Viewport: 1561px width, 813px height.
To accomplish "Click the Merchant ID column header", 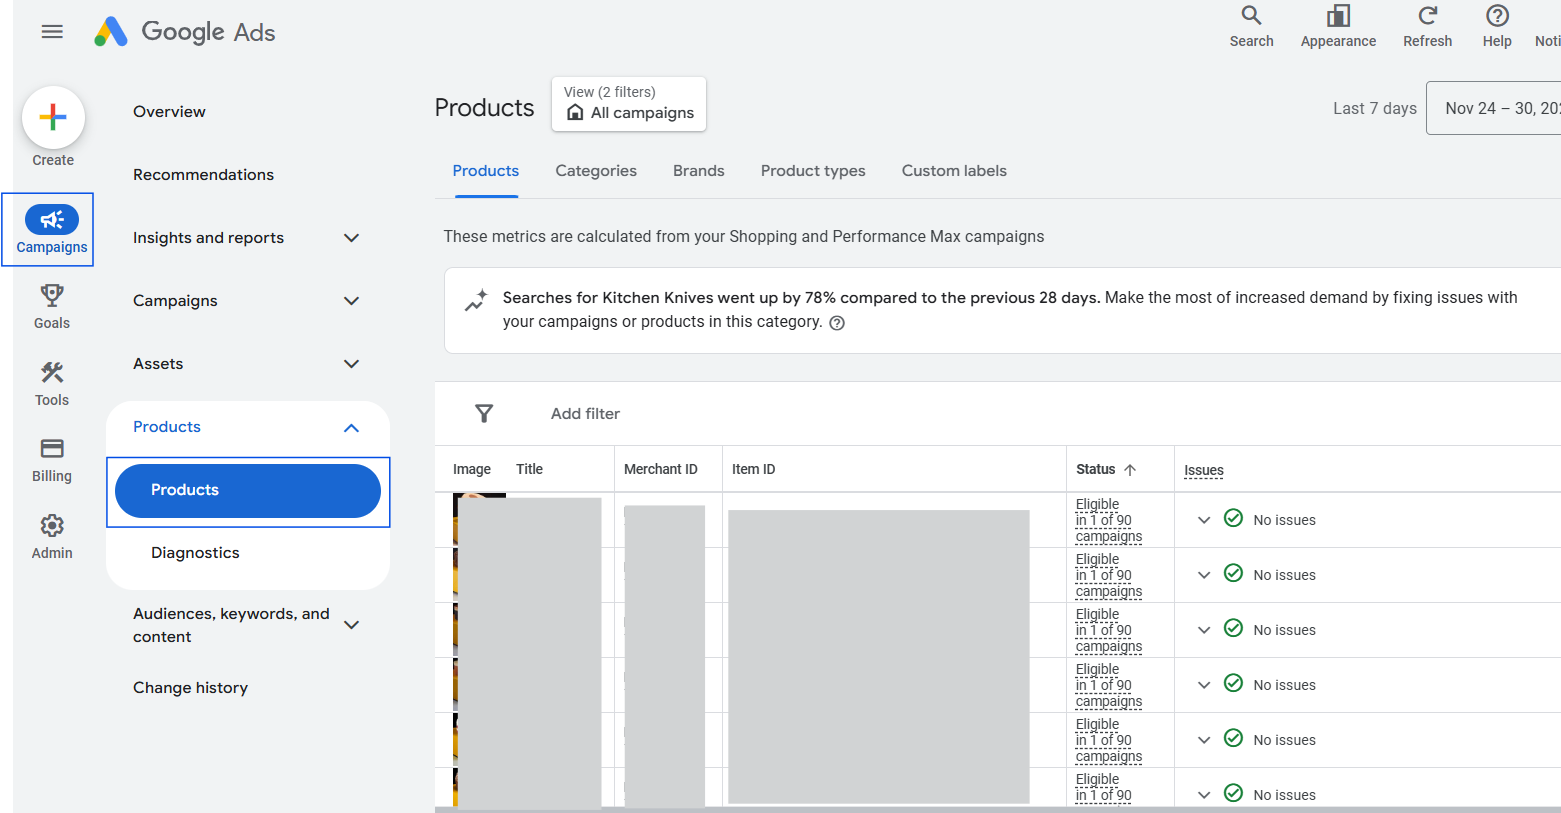I will pos(661,469).
